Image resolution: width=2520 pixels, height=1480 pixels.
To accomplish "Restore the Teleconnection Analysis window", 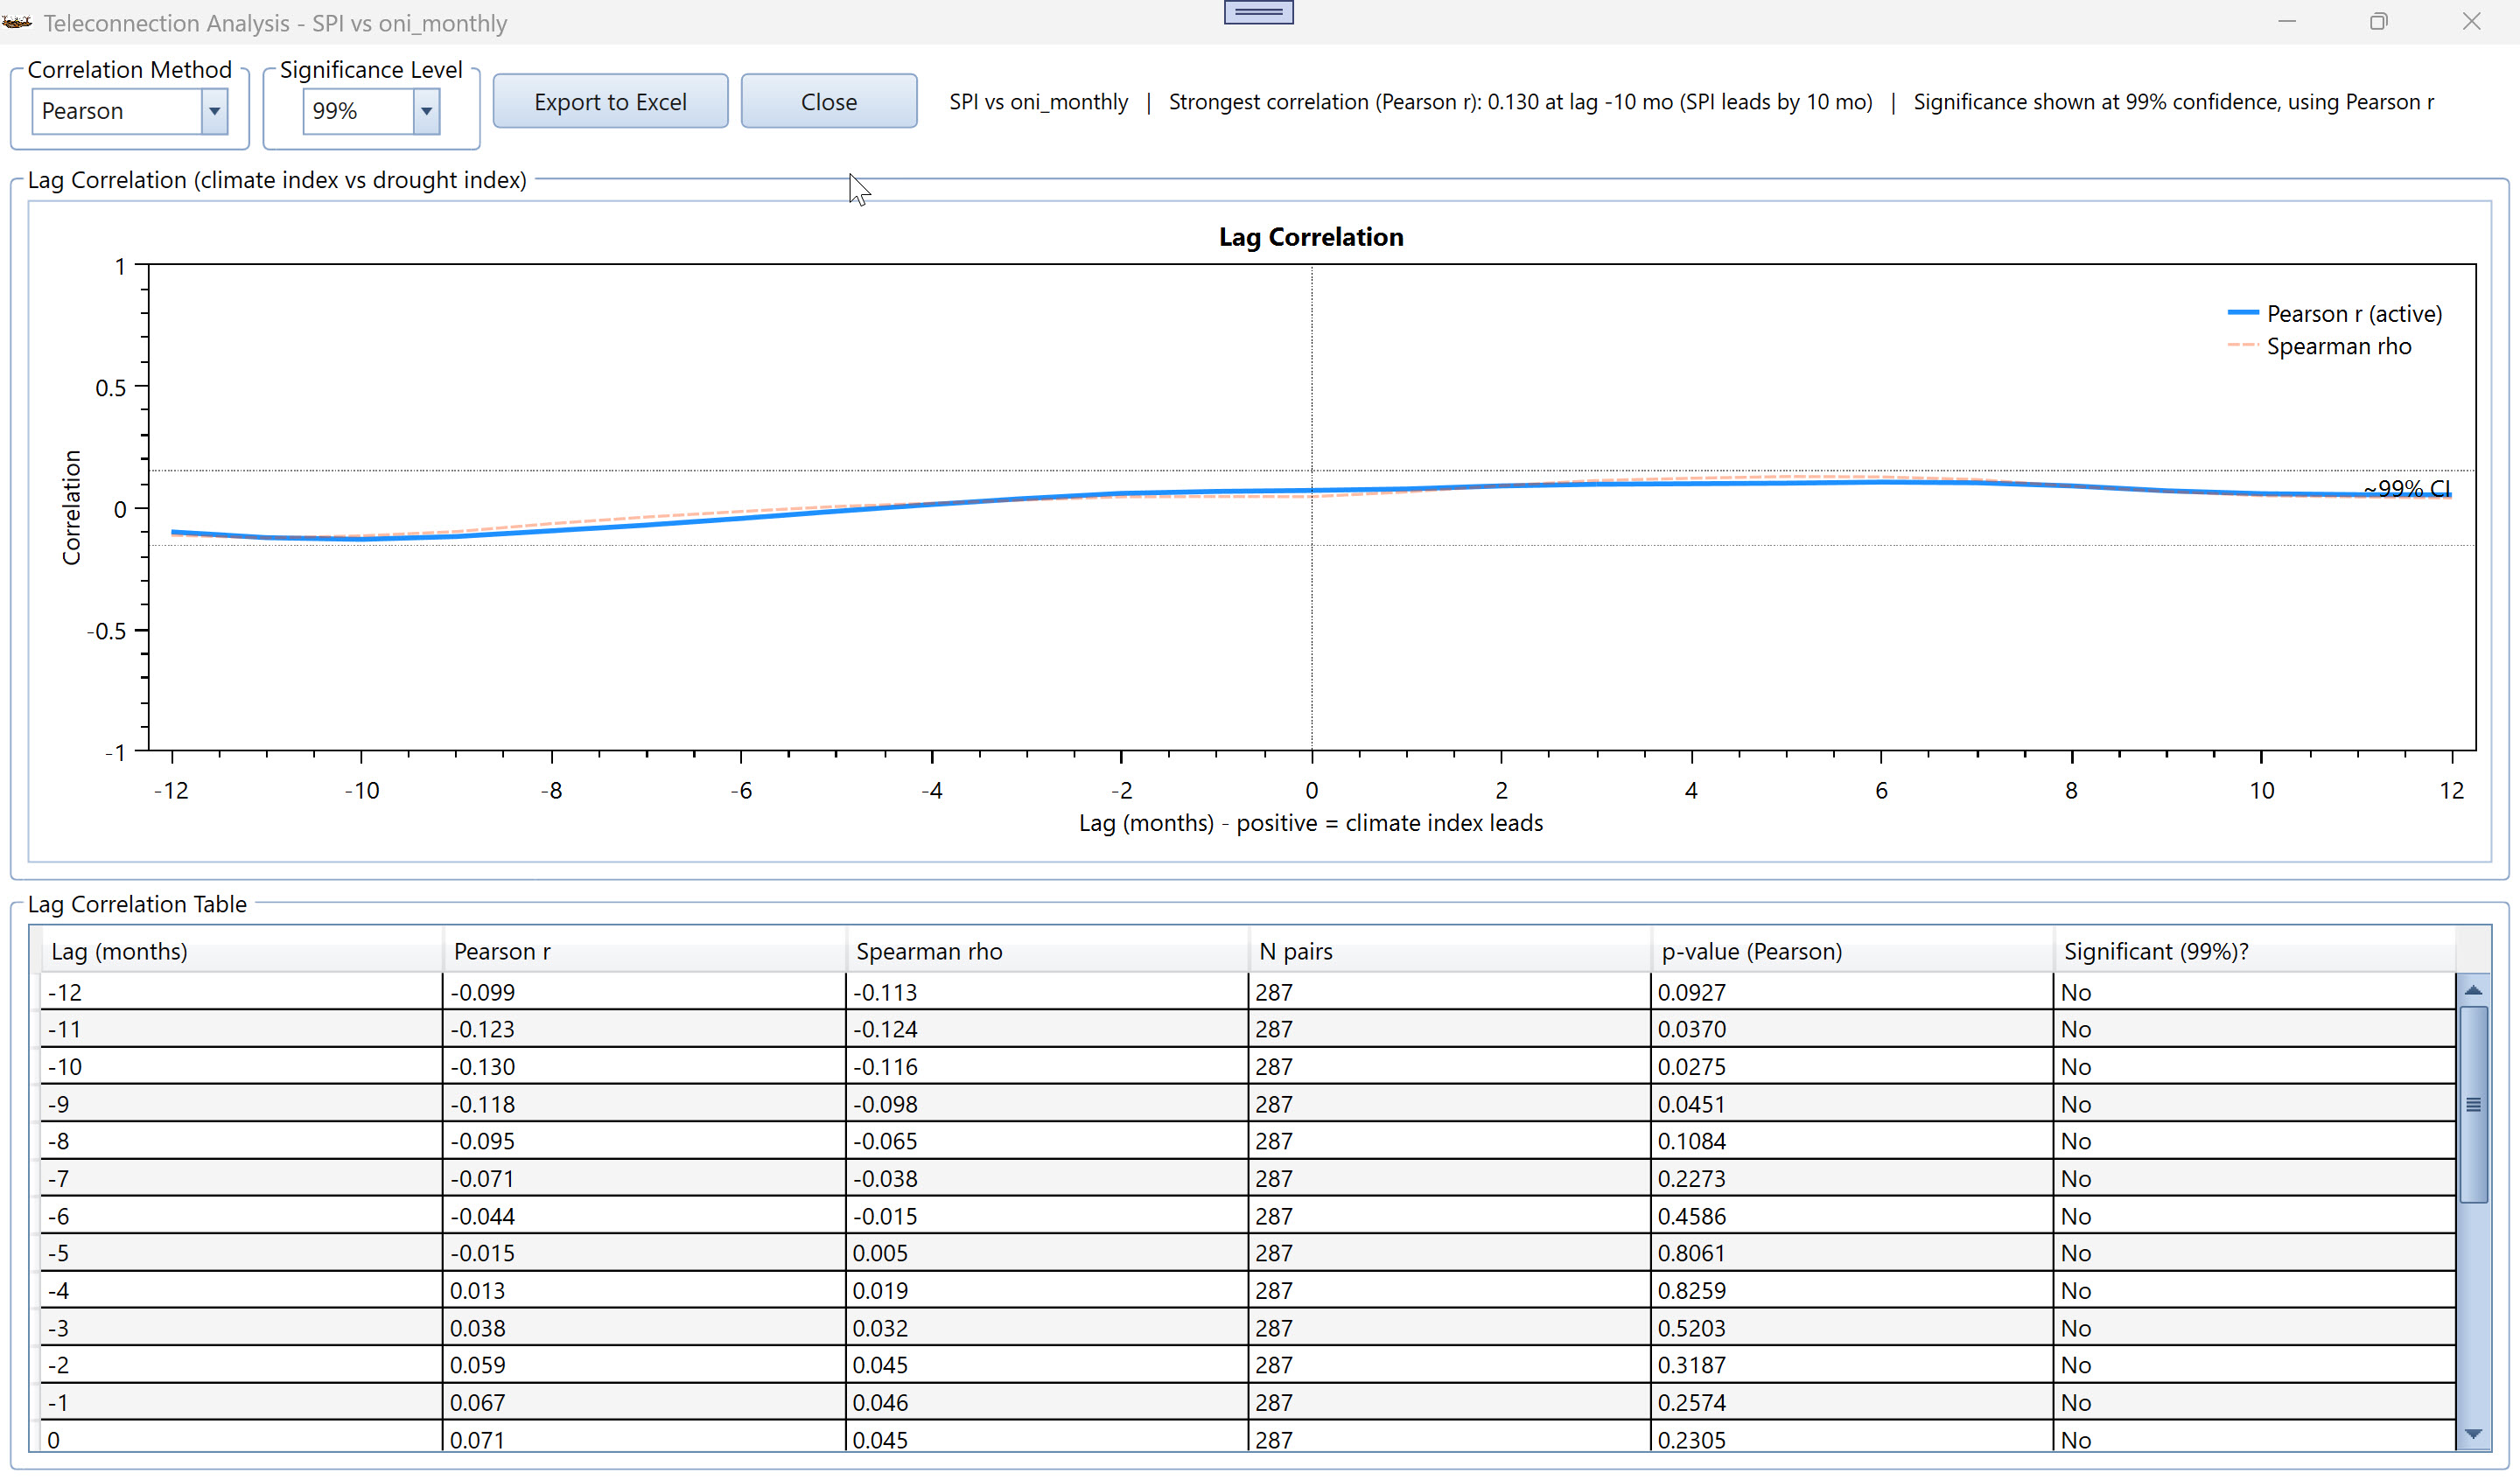I will pos(2378,21).
